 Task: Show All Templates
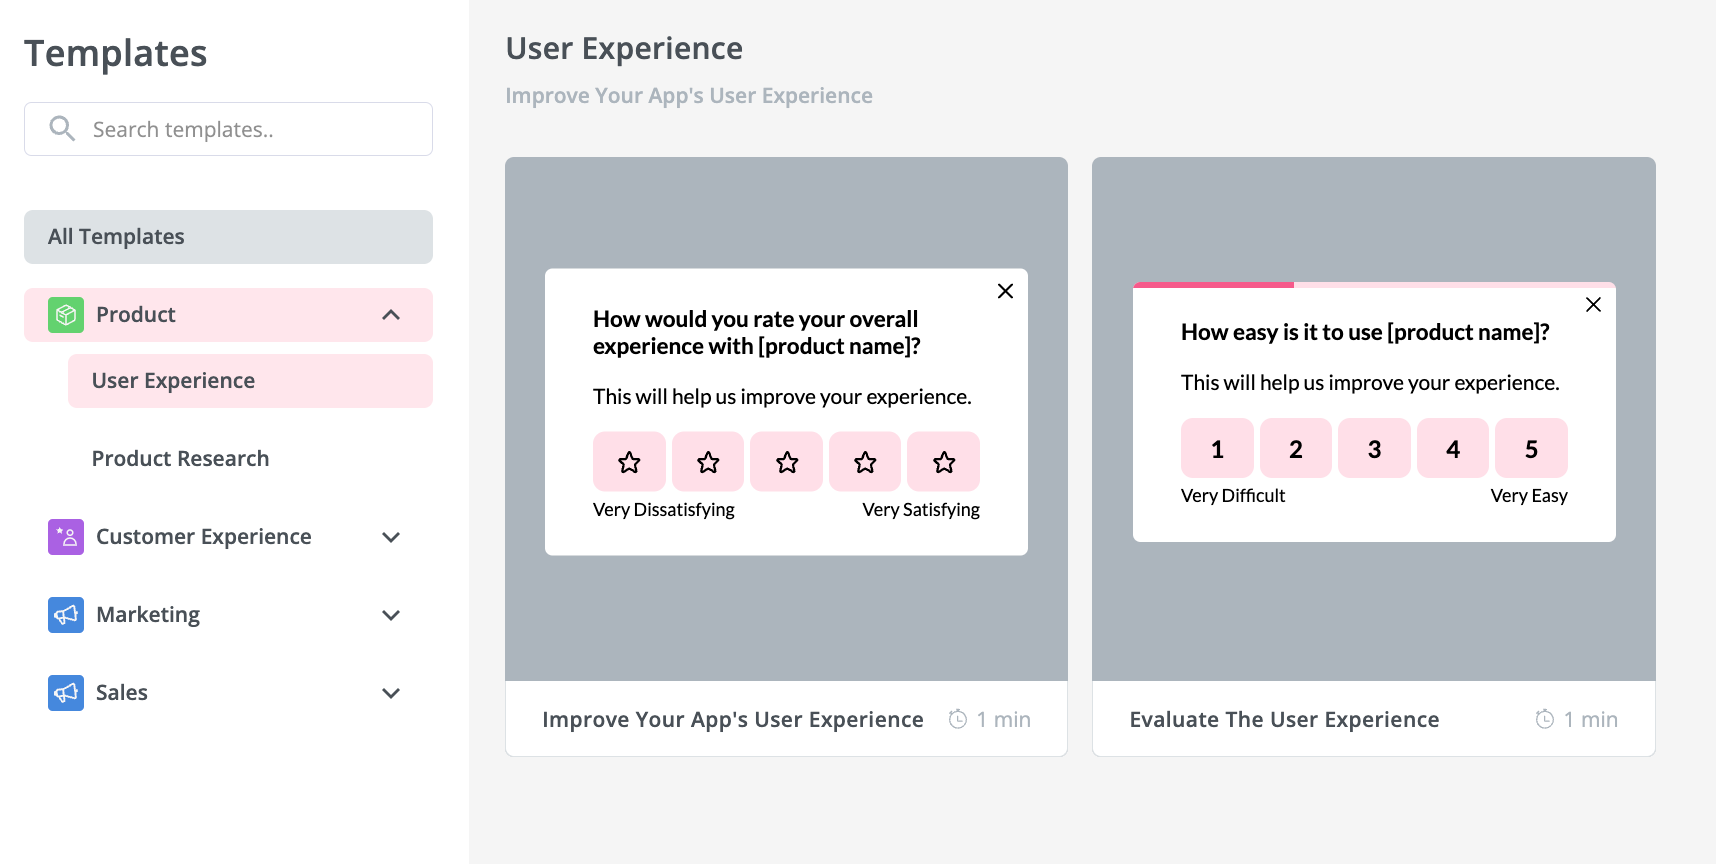(228, 237)
